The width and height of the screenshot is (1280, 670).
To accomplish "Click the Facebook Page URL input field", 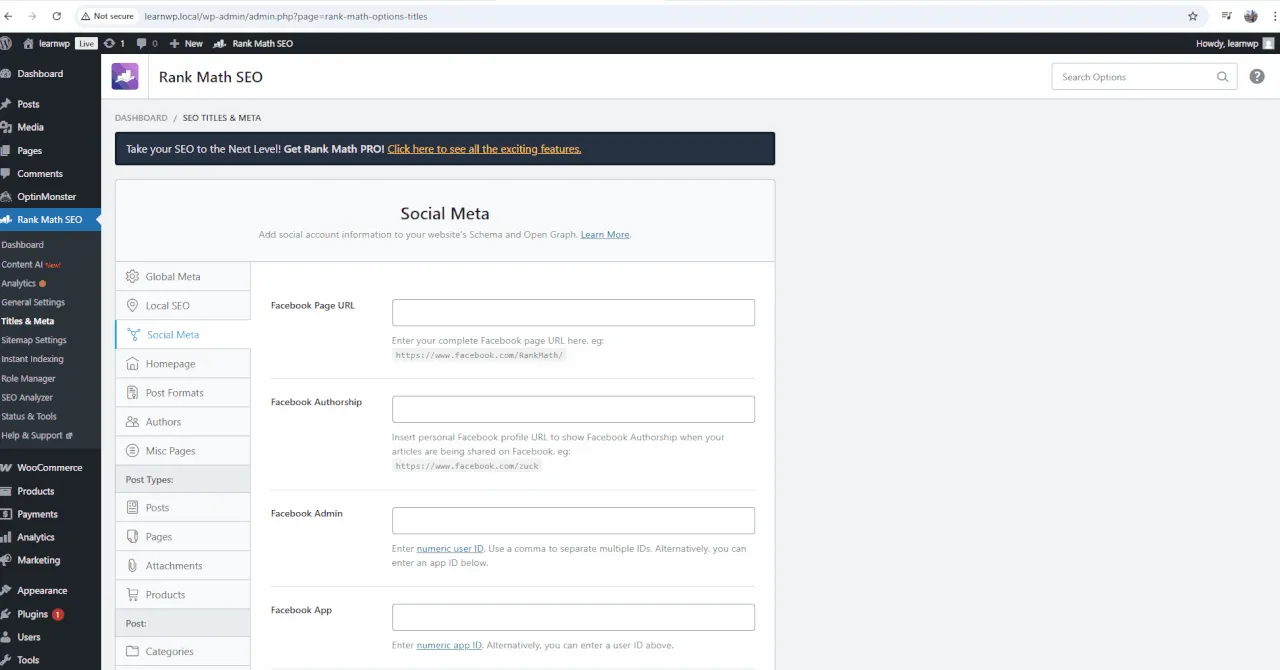I will point(573,313).
